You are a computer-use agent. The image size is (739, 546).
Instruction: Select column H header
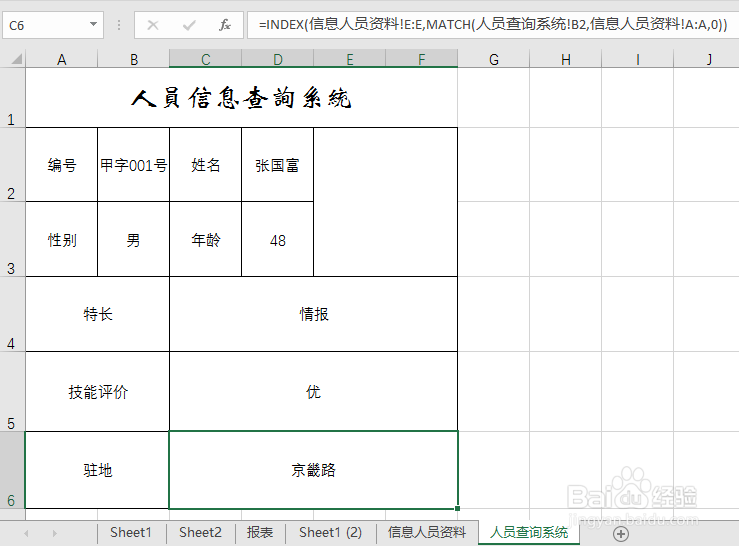tap(566, 59)
